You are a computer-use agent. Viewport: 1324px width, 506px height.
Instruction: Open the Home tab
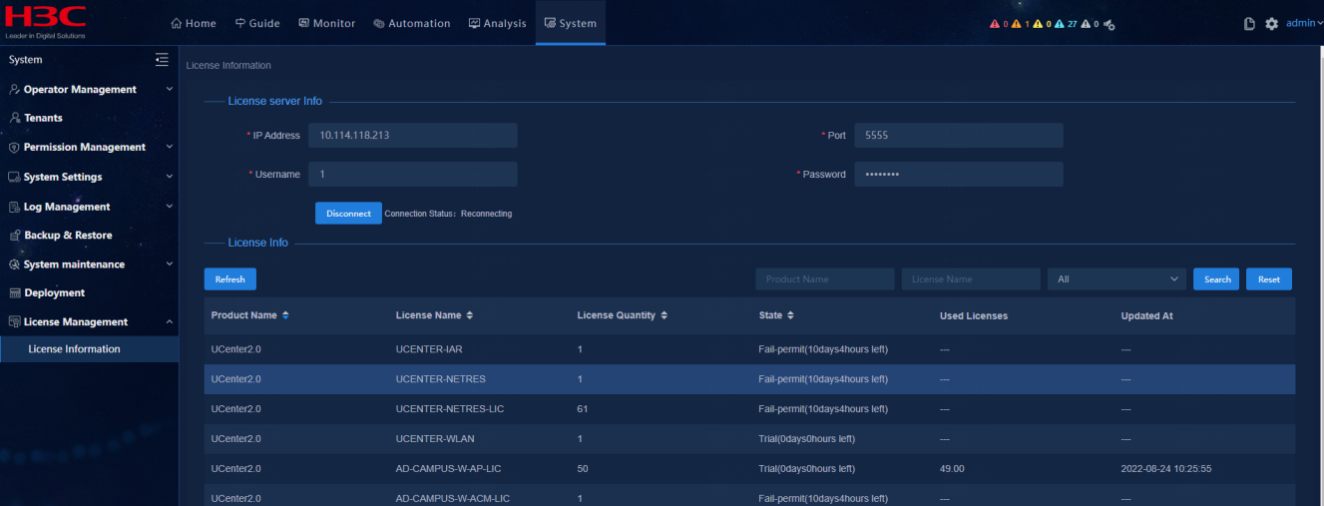tap(193, 23)
